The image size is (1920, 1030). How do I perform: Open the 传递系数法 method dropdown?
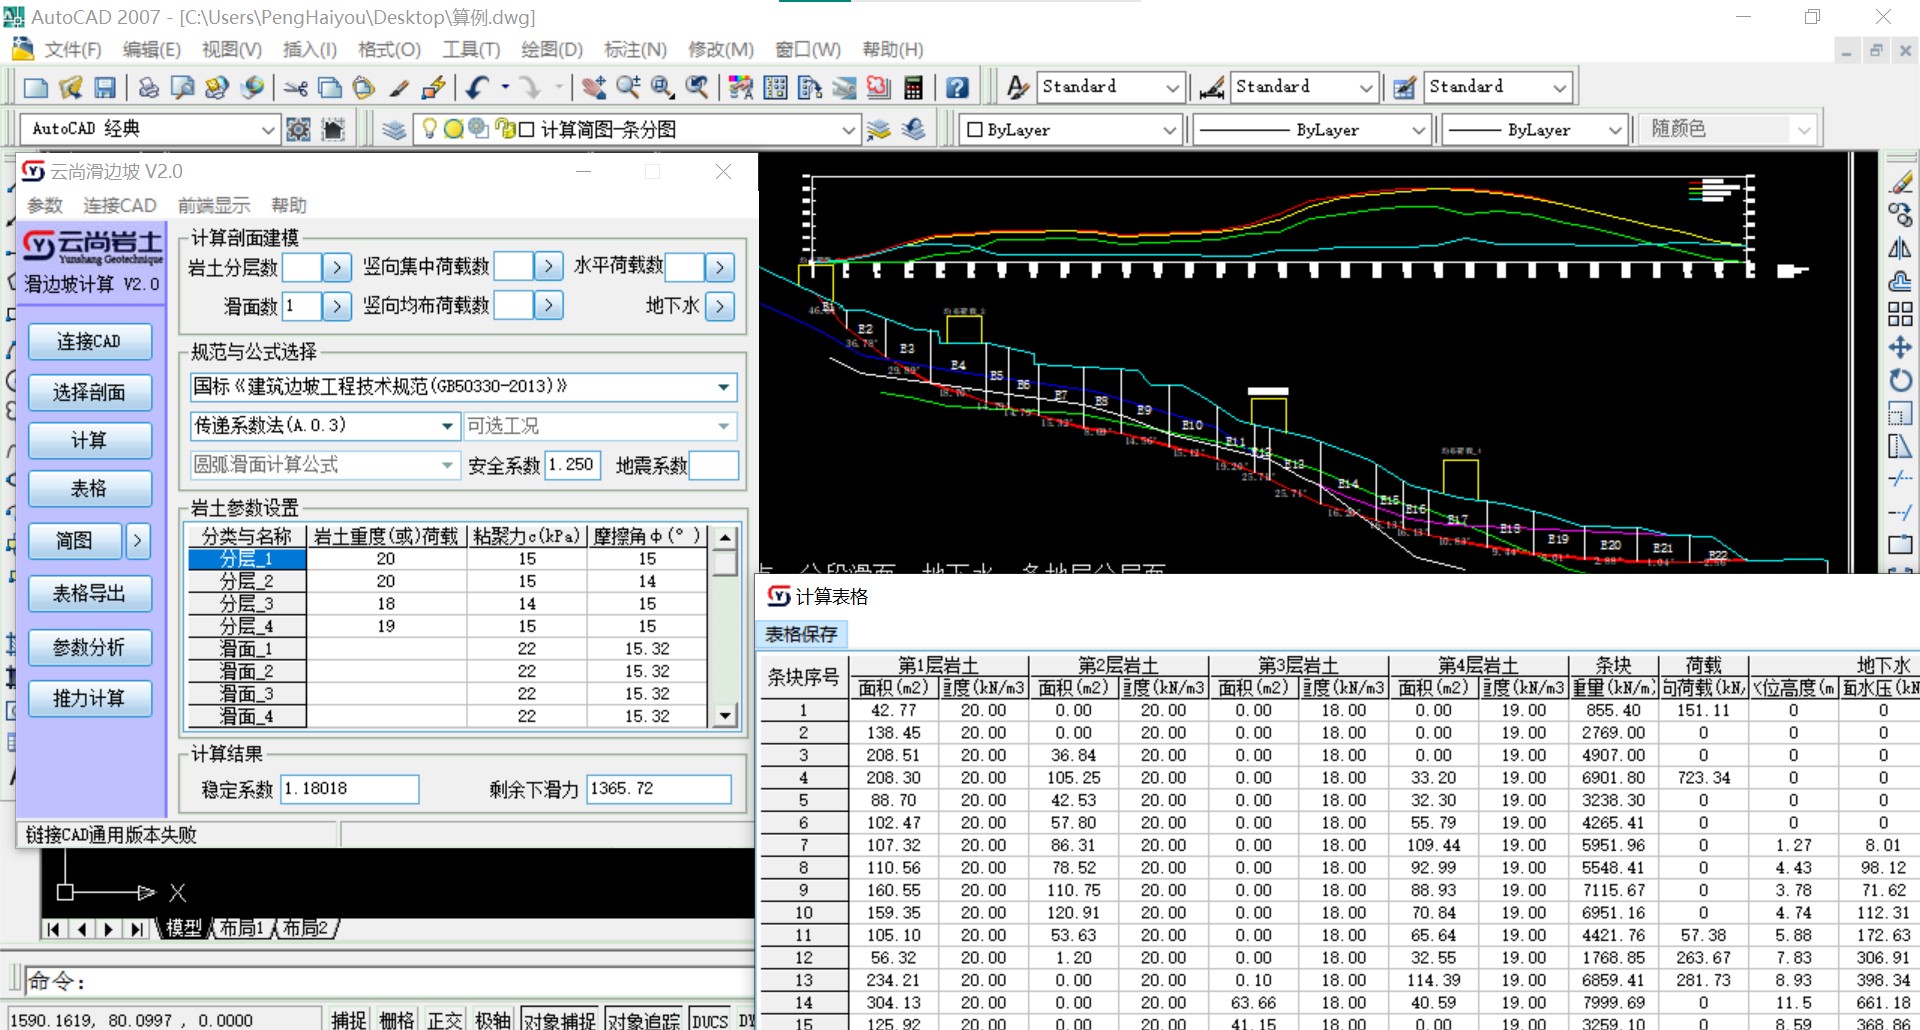(x=447, y=426)
